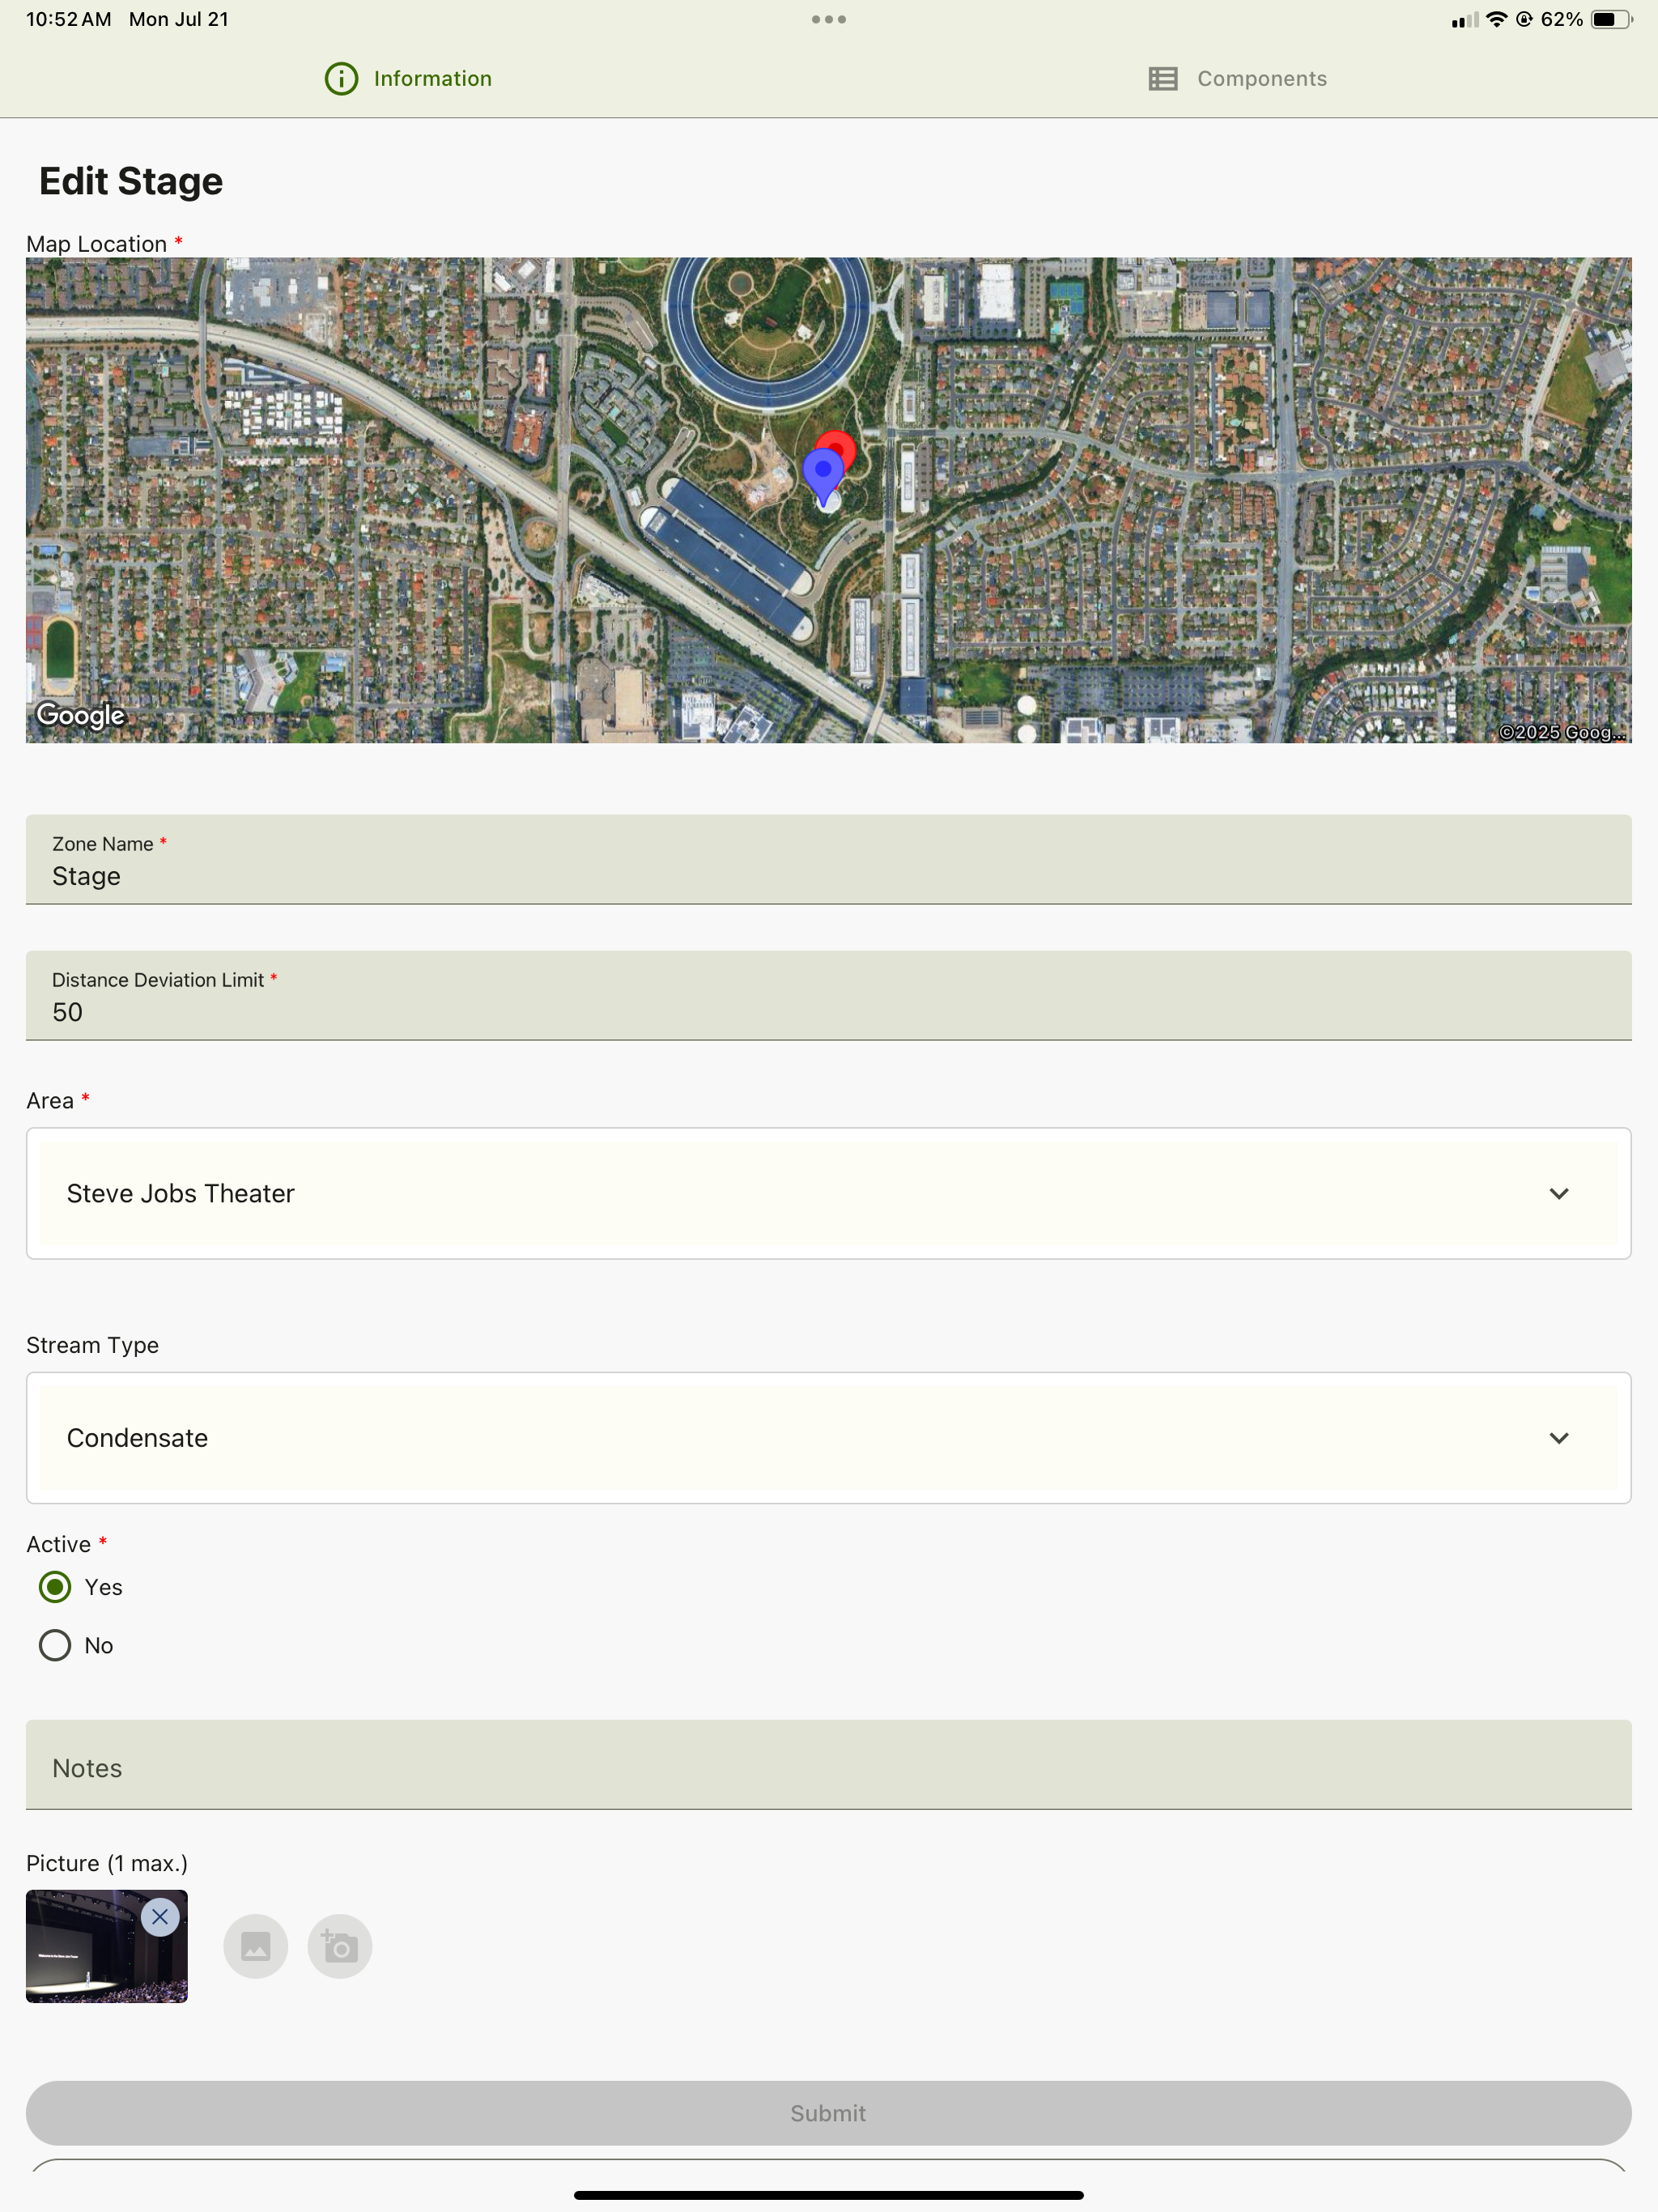Tap the Components list icon

(1163, 78)
